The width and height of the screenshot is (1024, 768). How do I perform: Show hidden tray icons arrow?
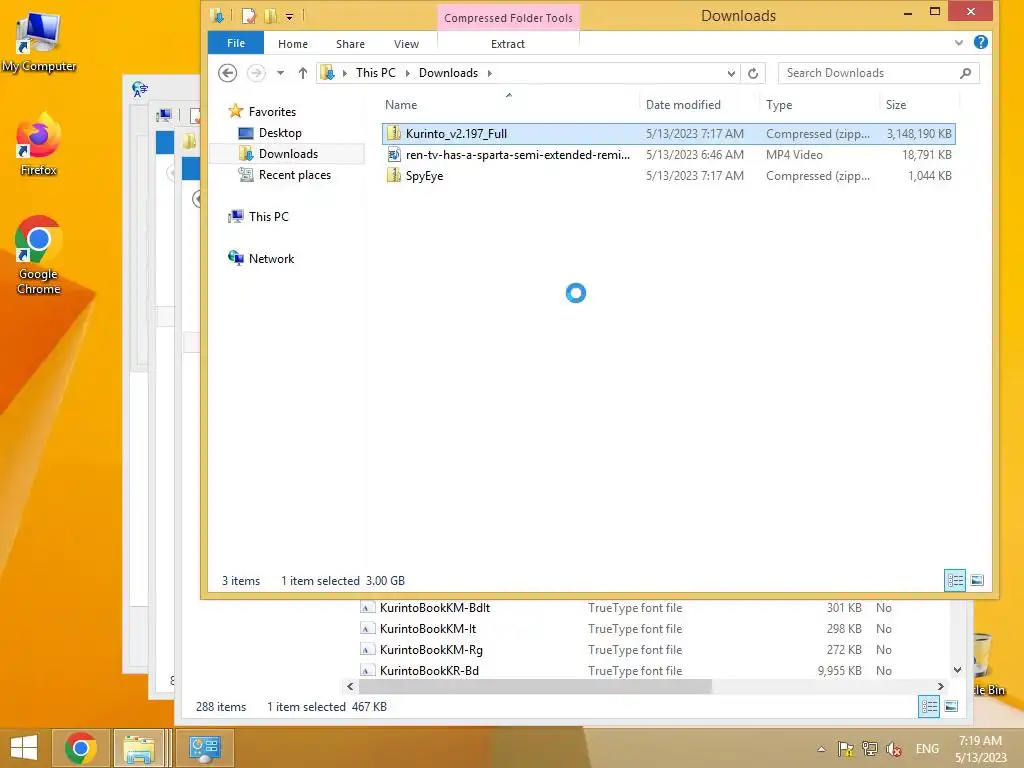[x=822, y=749]
